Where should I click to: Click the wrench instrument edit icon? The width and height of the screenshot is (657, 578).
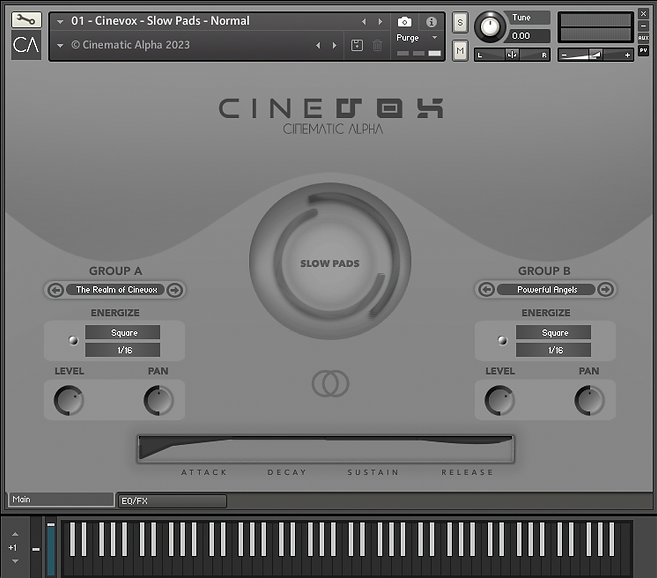[26, 20]
